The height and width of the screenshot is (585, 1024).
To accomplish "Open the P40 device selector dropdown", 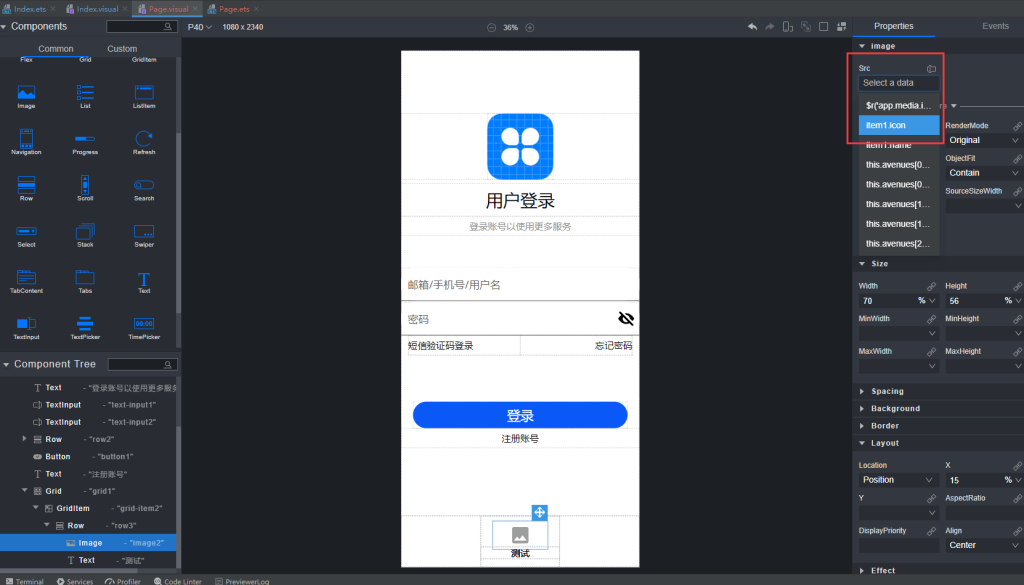I will [x=199, y=29].
